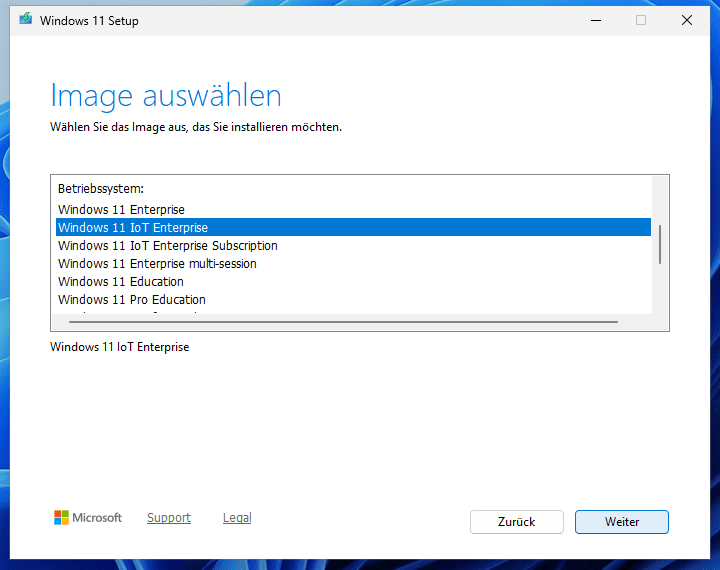Go back with the Zurück button
Viewport: 720px width, 570px height.
517,522
